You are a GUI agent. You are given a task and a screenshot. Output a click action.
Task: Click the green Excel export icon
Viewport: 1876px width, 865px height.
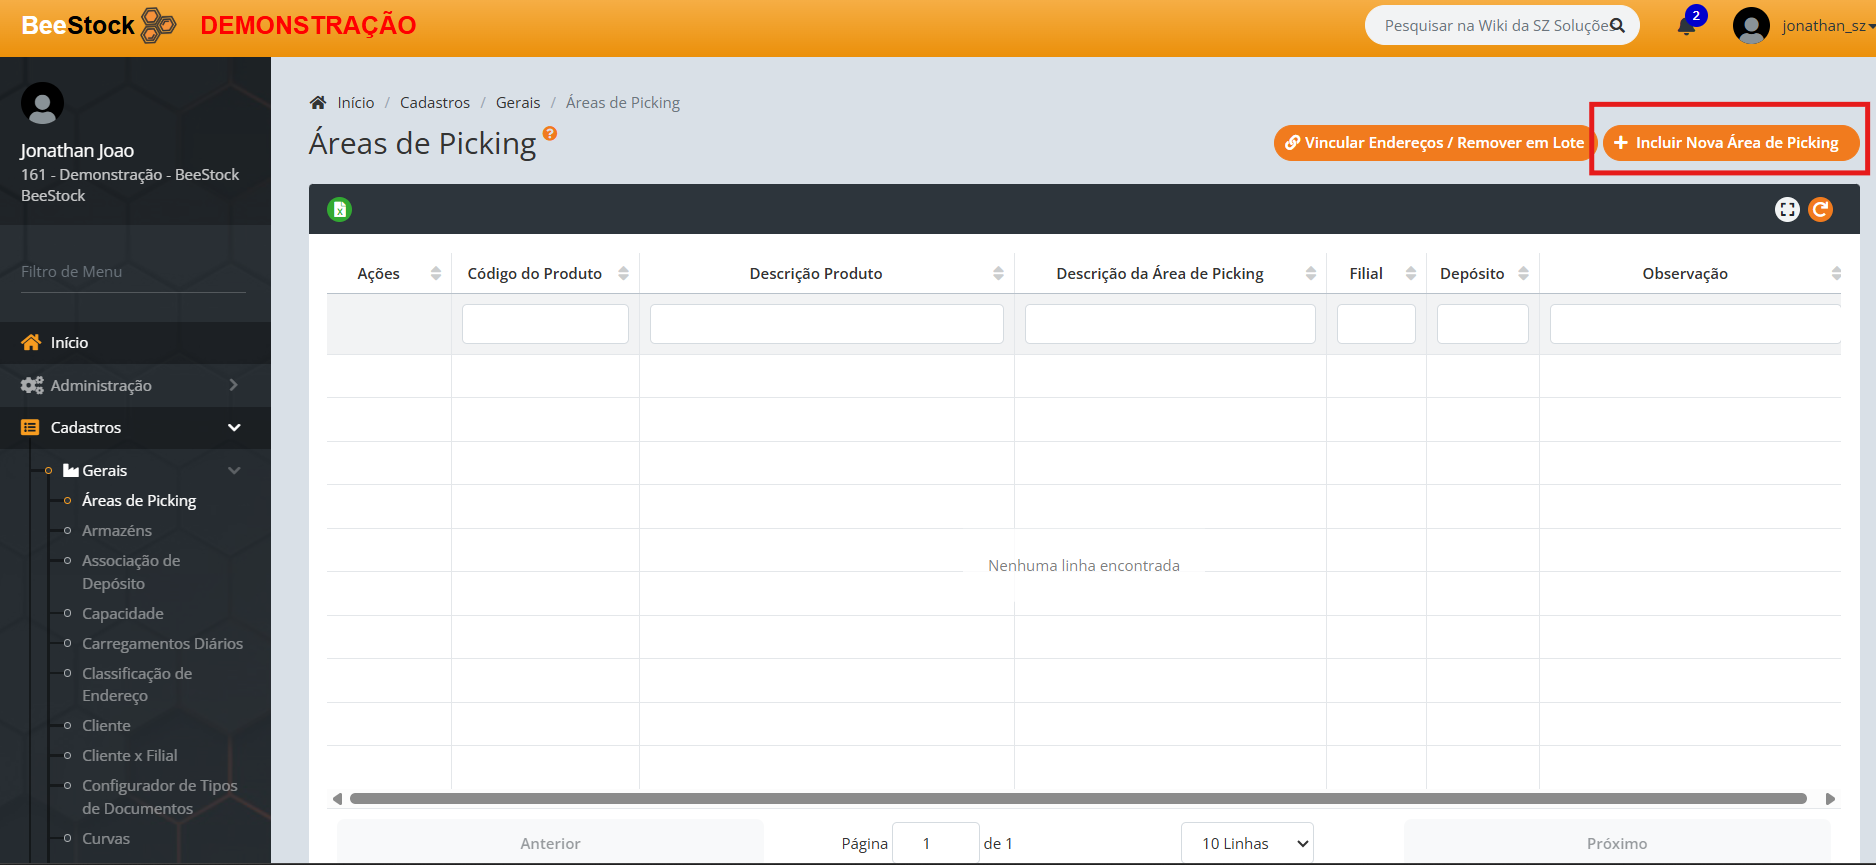(340, 210)
